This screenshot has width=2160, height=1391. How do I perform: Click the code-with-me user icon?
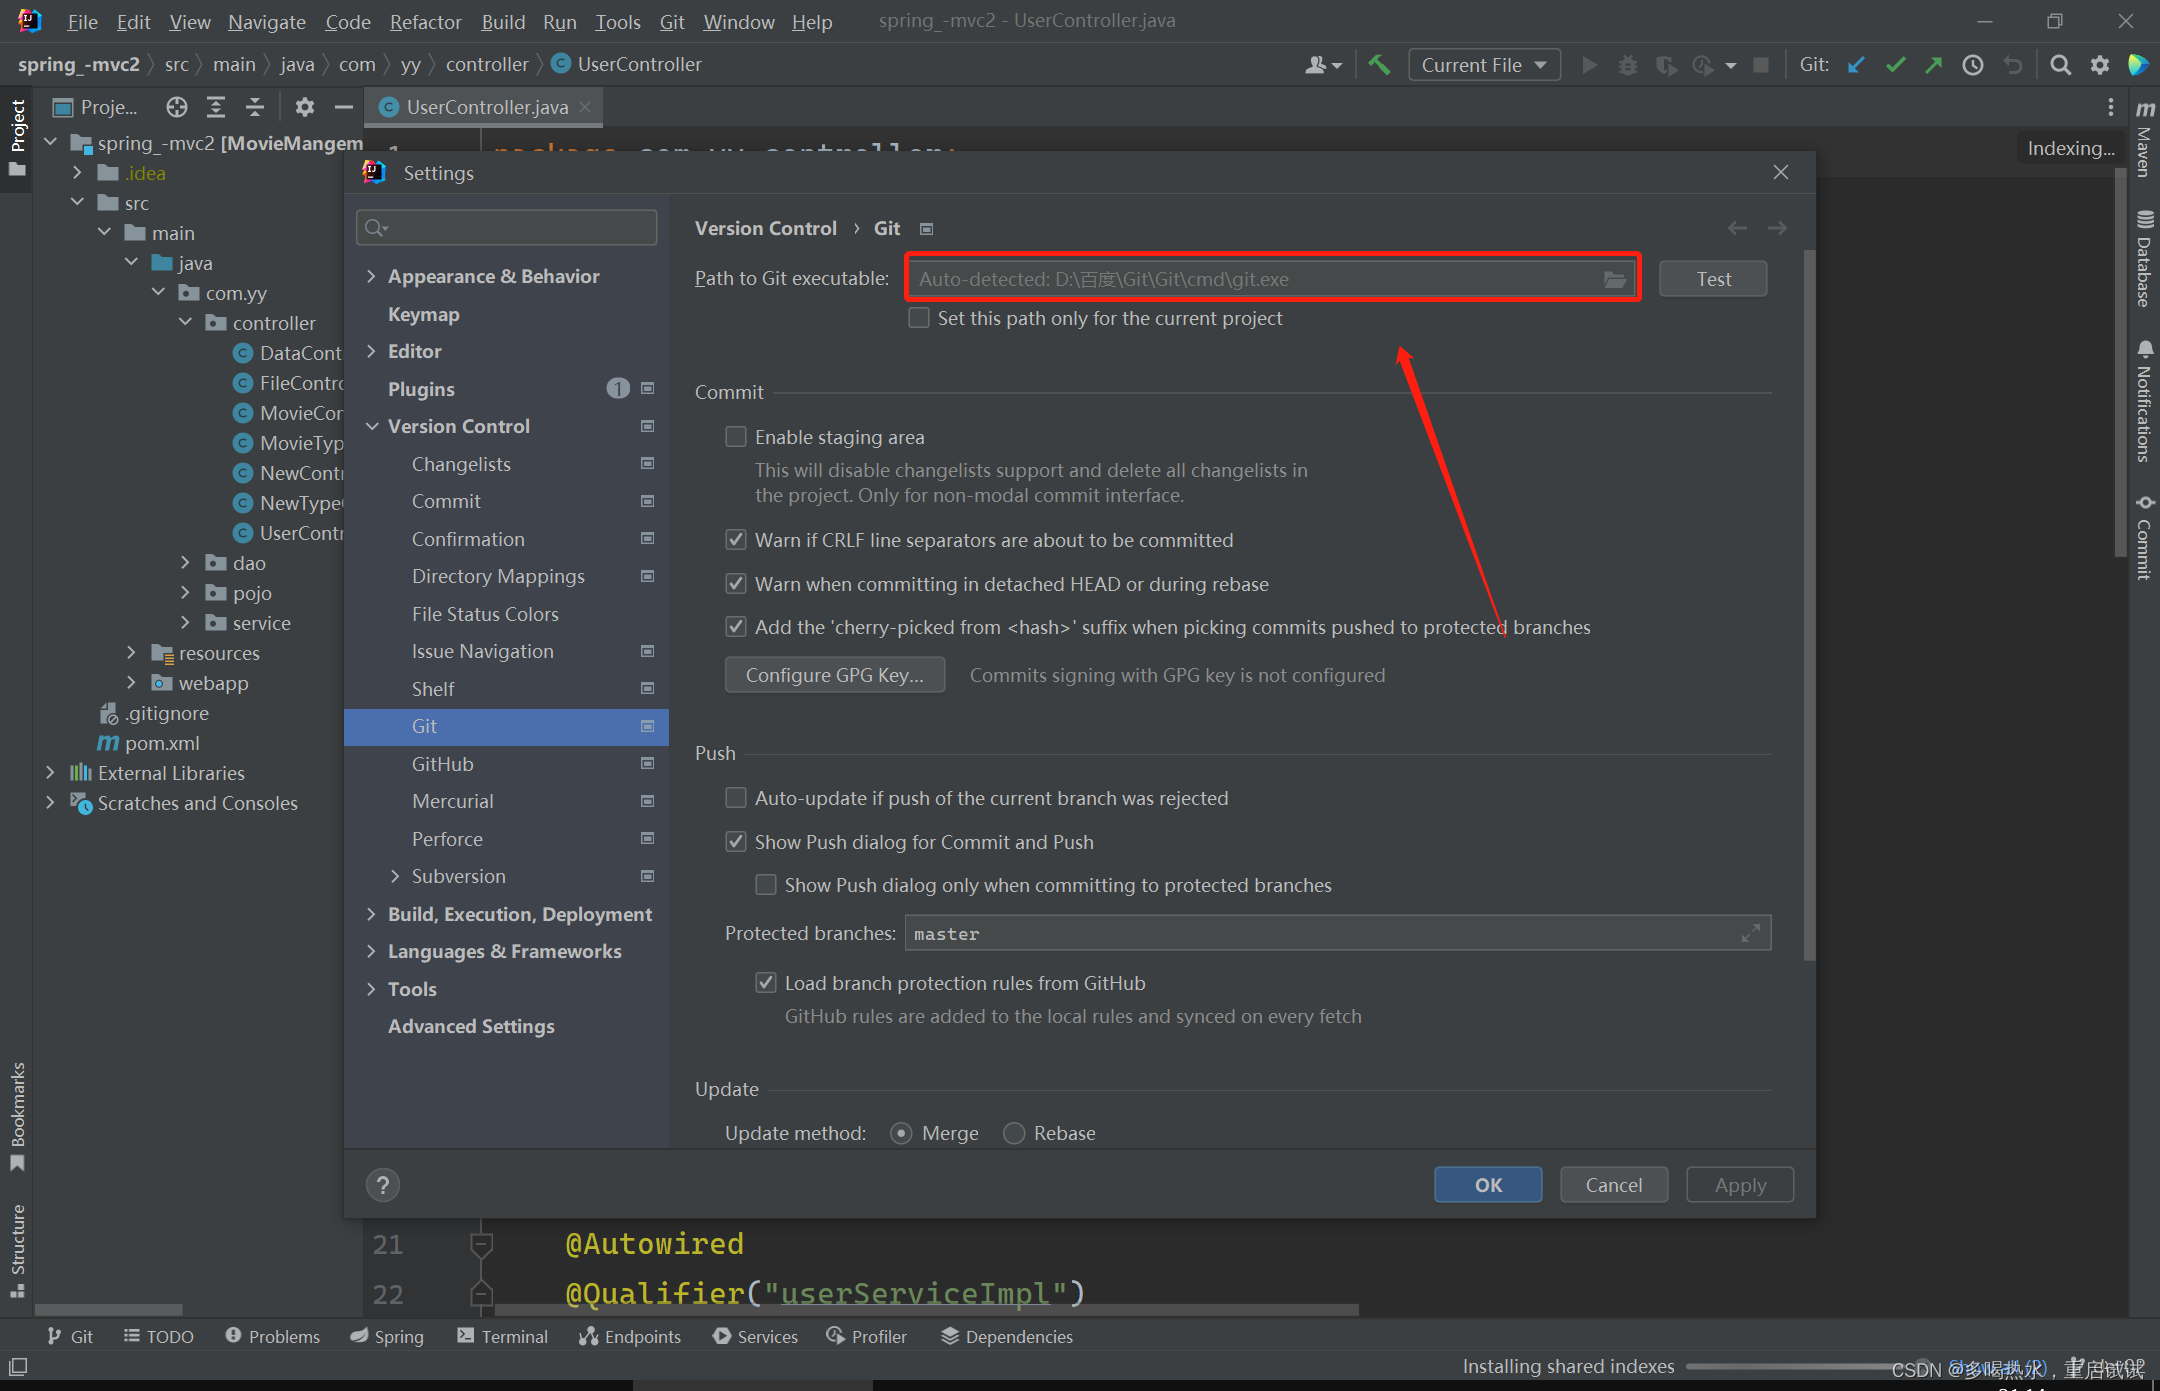1323,65
